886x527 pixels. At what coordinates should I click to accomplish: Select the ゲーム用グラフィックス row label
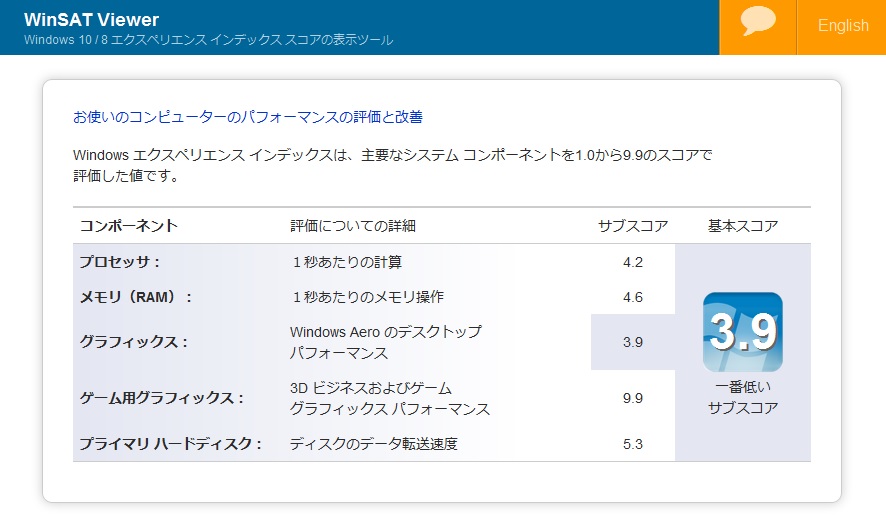click(x=162, y=398)
